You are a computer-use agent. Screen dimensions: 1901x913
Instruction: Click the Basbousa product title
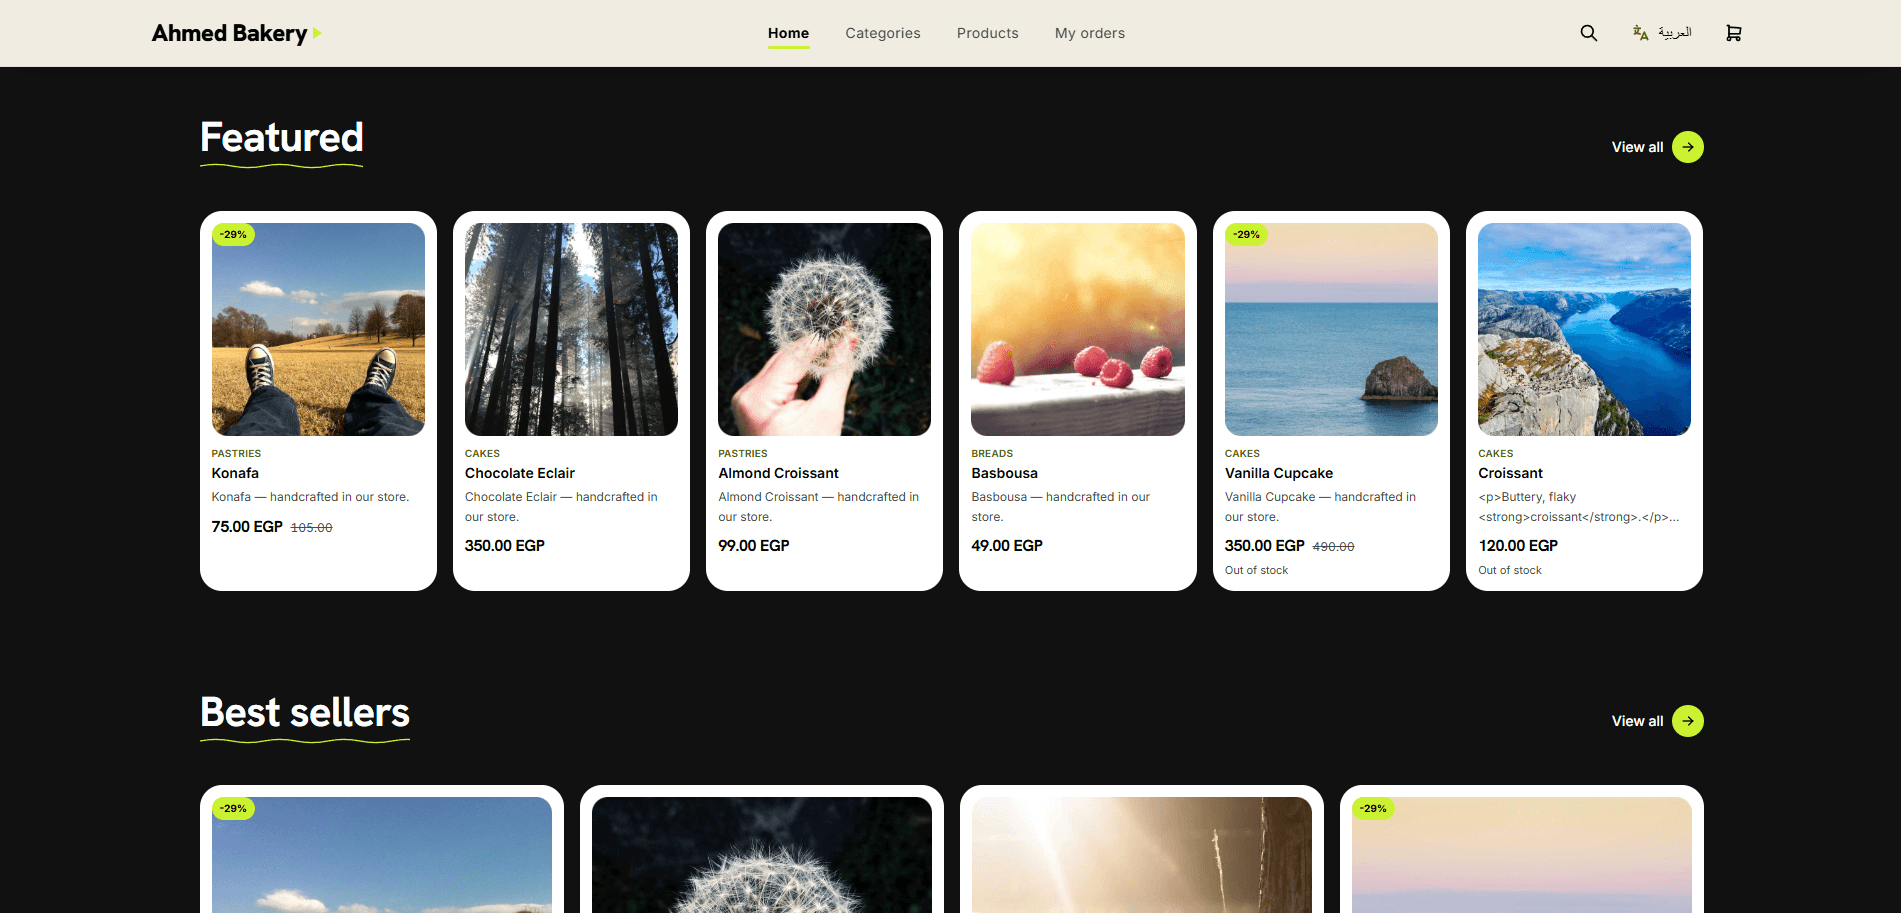(x=1004, y=473)
